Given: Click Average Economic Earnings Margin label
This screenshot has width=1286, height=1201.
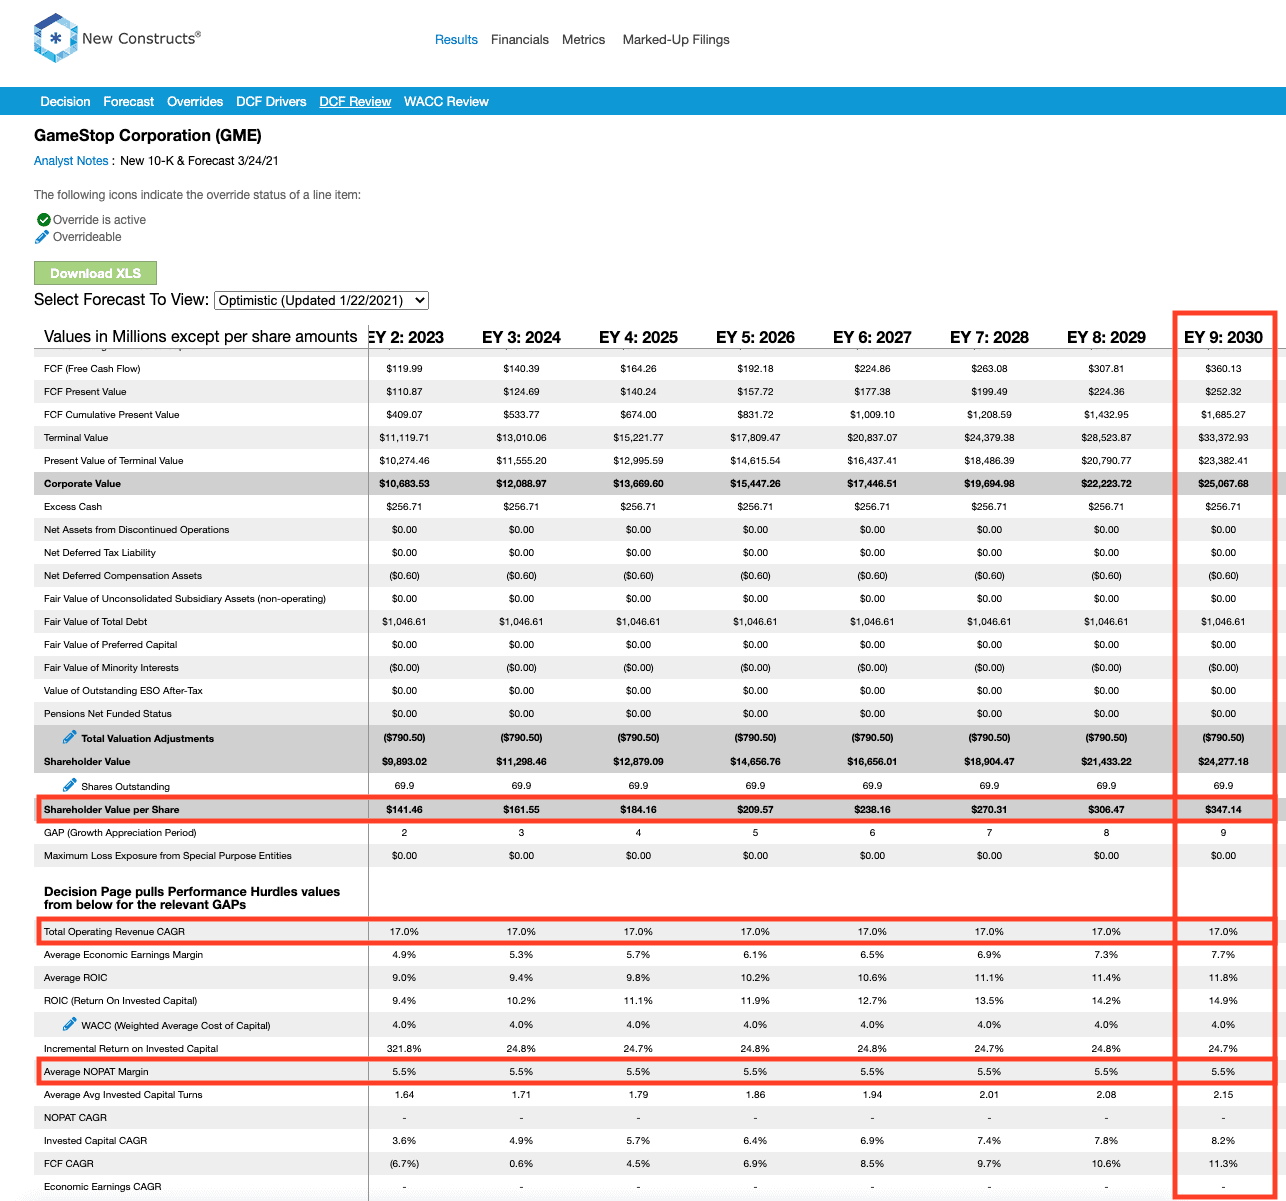Looking at the screenshot, I should (123, 955).
